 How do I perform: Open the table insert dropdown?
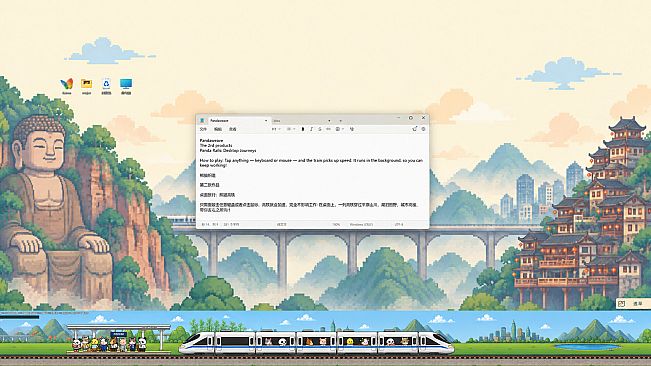click(340, 129)
